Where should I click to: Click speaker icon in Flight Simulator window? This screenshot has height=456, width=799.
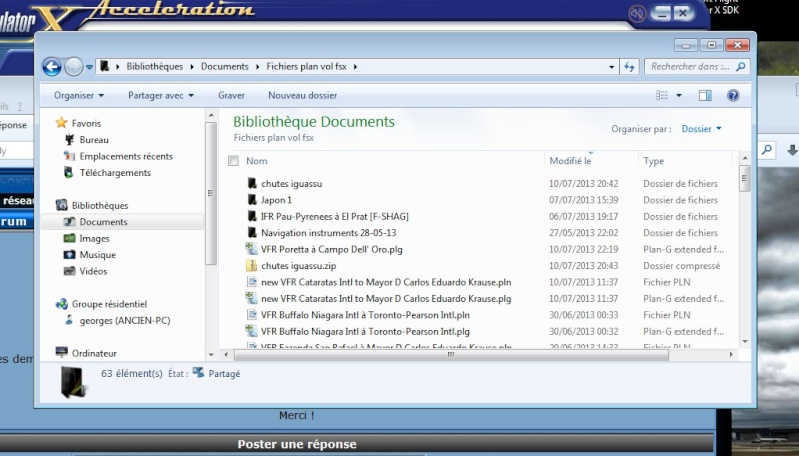point(637,14)
